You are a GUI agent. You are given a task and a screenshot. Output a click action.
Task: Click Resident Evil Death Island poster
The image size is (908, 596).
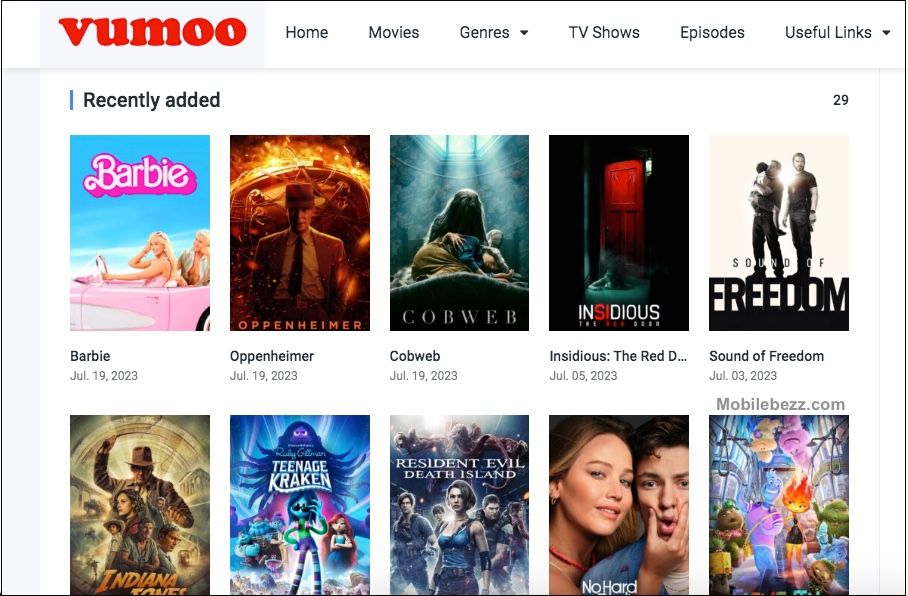click(x=459, y=505)
